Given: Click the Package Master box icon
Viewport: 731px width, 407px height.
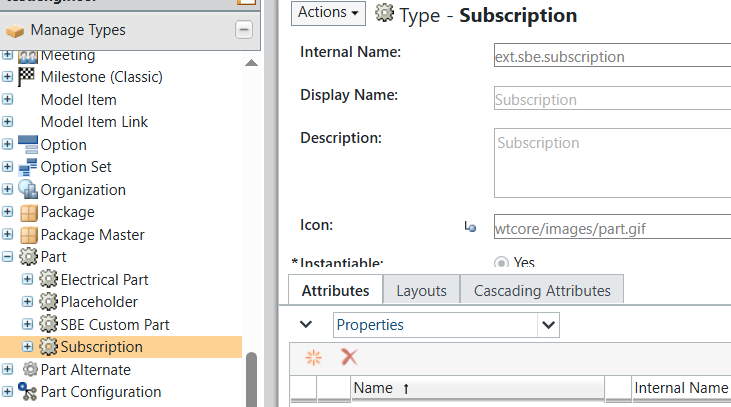Looking at the screenshot, I should point(28,235).
